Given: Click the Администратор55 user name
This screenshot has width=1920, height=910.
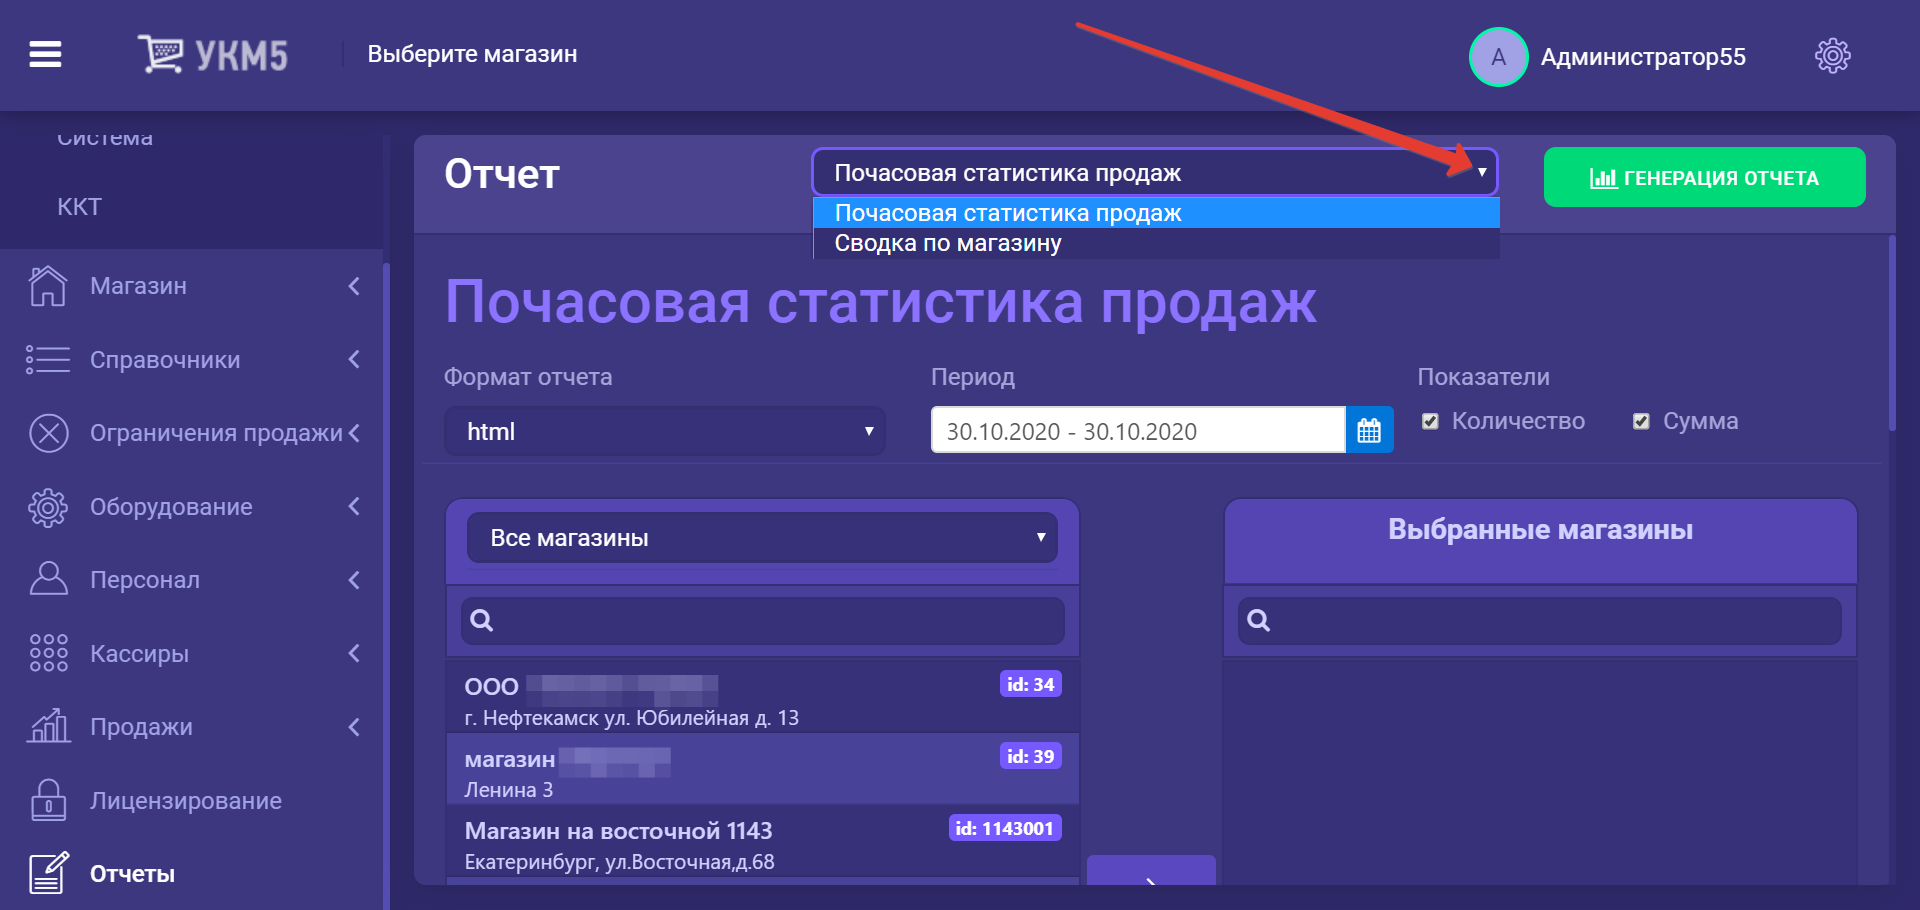Looking at the screenshot, I should click(x=1643, y=57).
